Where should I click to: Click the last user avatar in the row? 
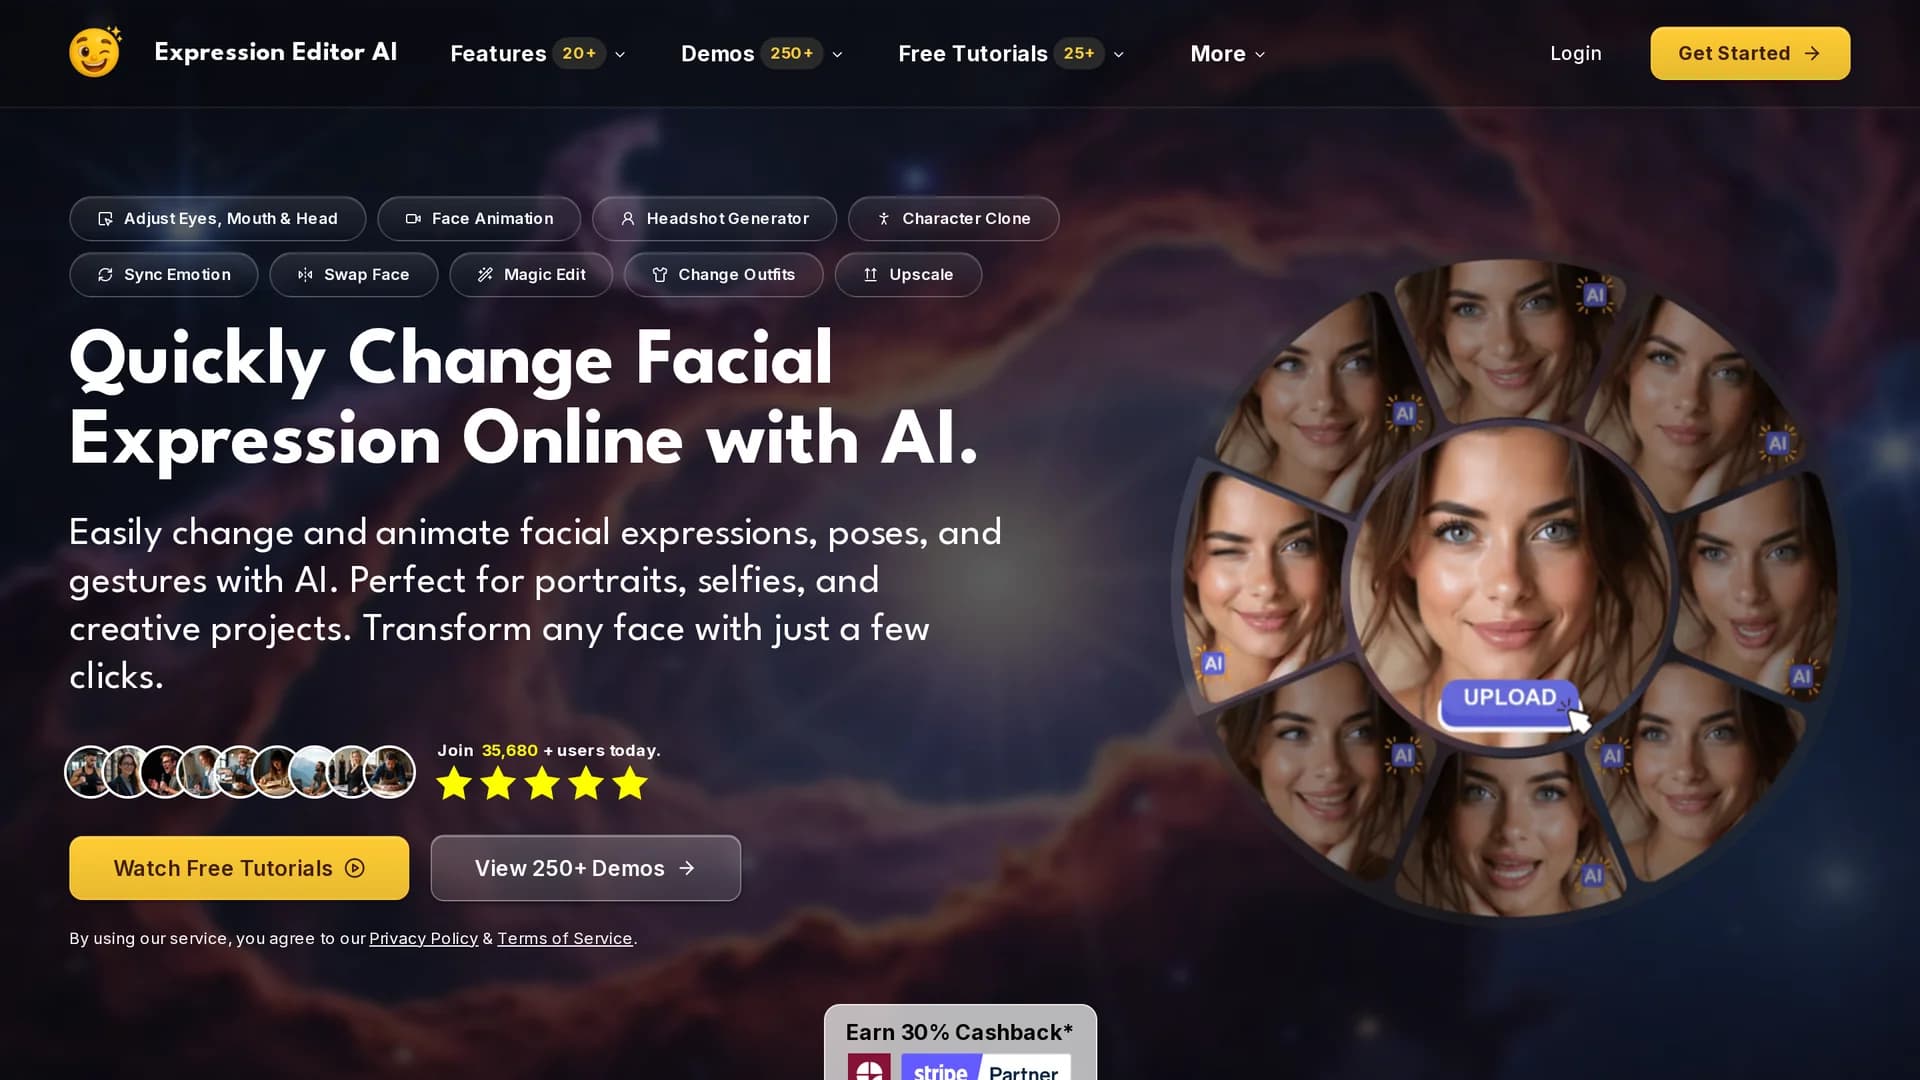click(x=390, y=772)
